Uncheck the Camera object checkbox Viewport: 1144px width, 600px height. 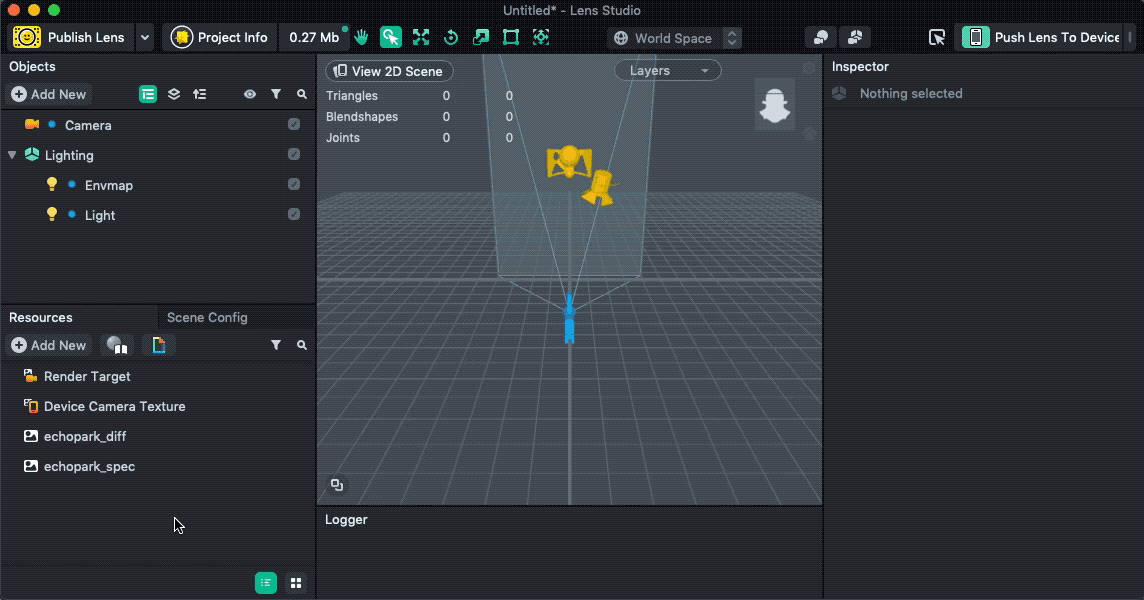coord(294,124)
